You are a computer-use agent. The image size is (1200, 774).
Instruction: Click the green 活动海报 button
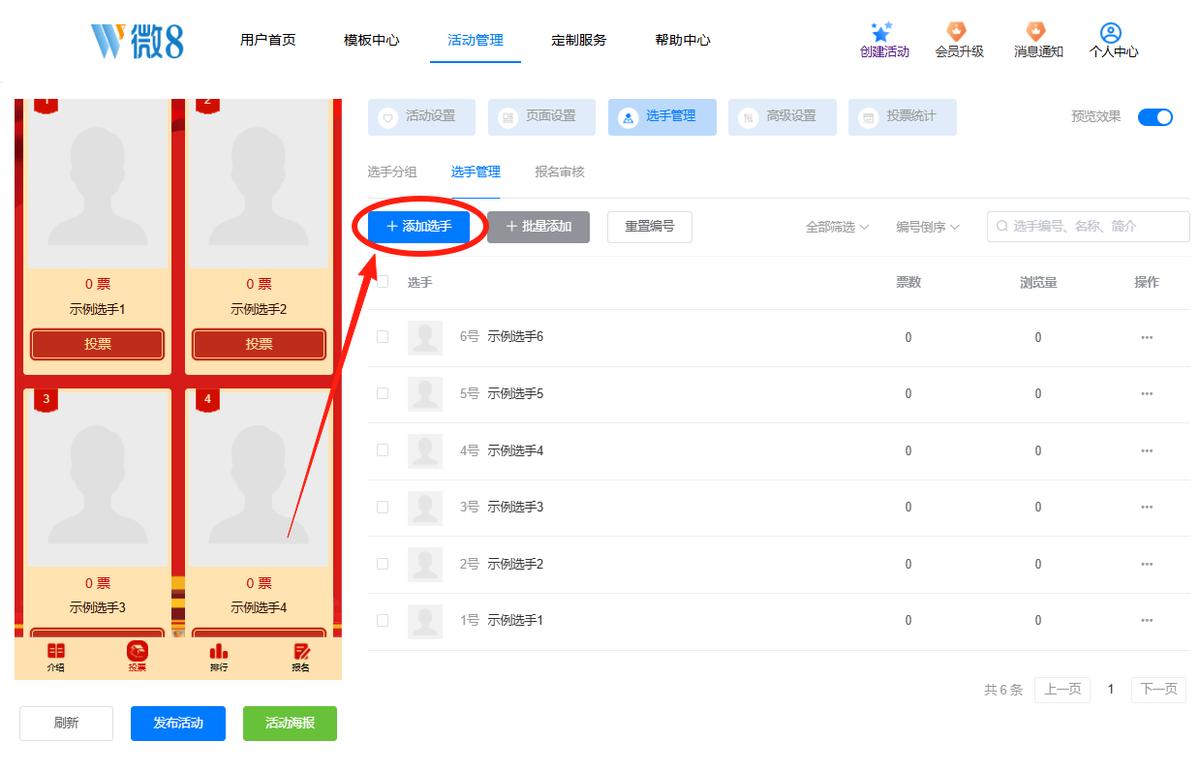pyautogui.click(x=290, y=723)
